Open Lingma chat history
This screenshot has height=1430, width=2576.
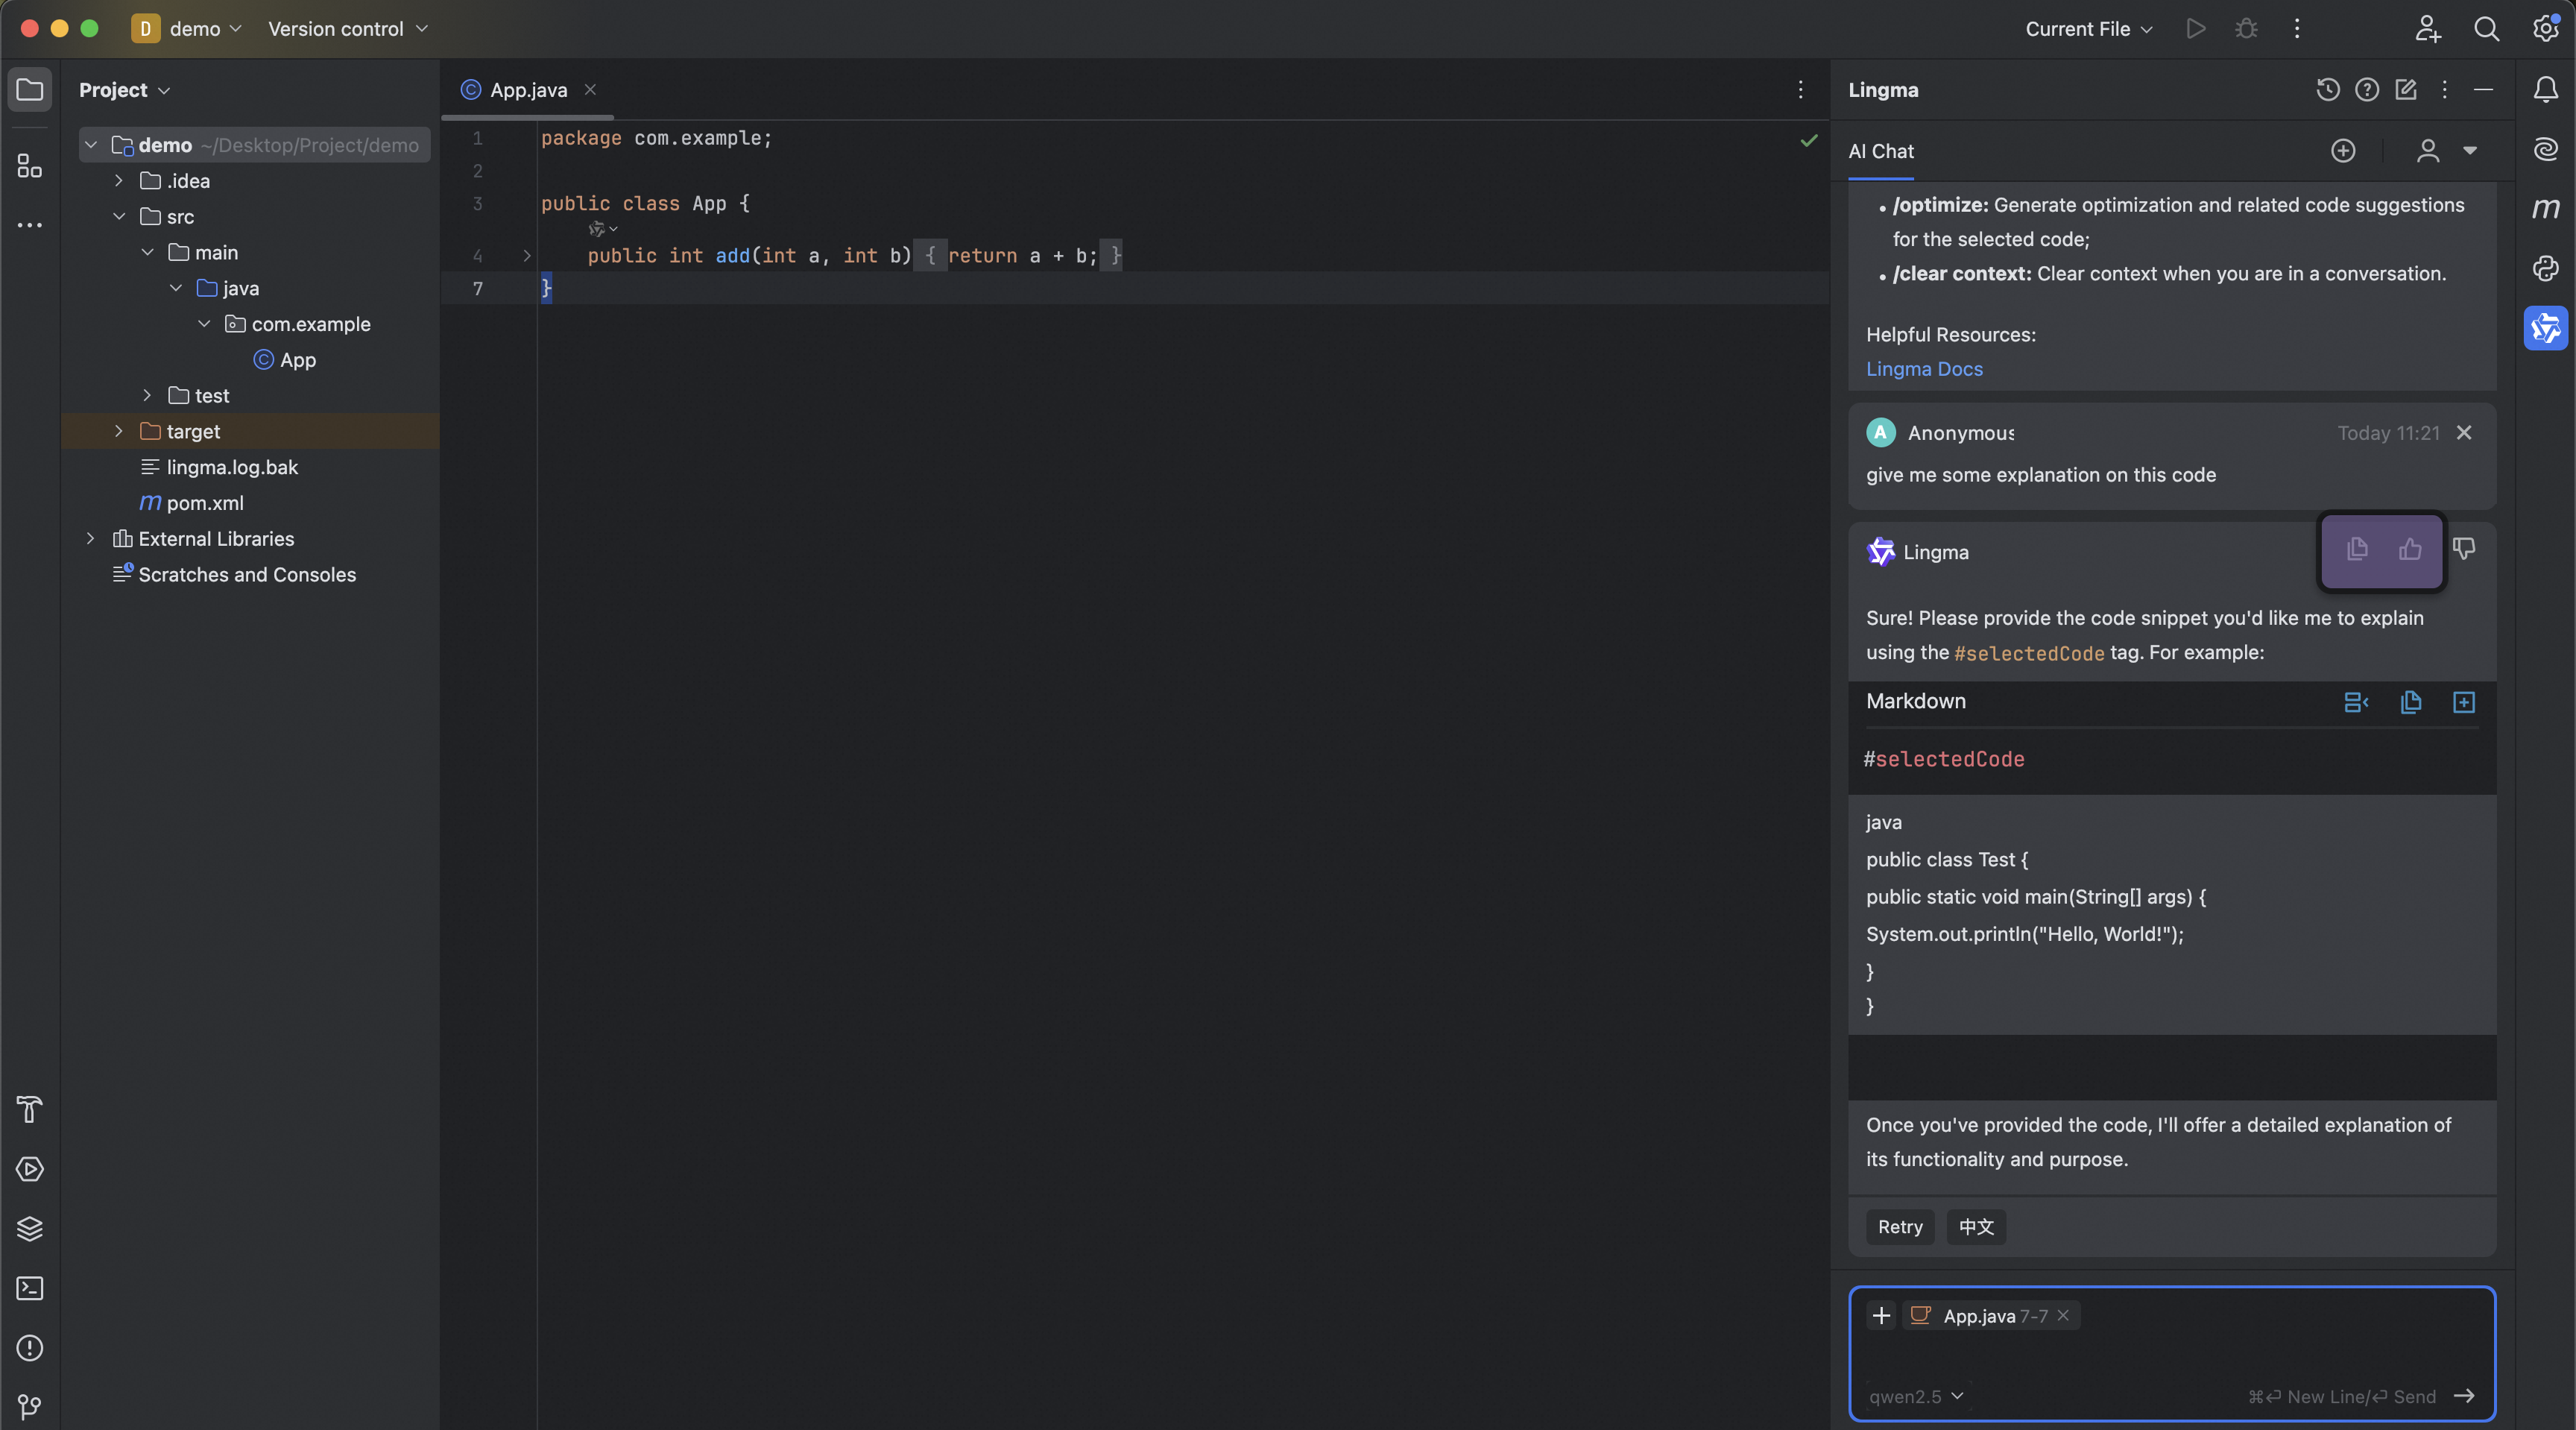pos(2328,90)
